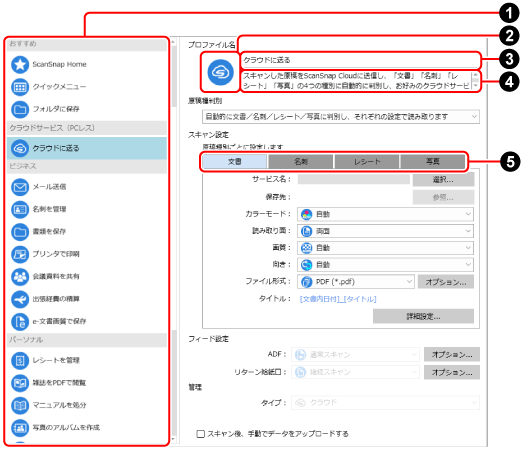
Task: Click the description box scroll down arrow
Action: click(x=476, y=86)
